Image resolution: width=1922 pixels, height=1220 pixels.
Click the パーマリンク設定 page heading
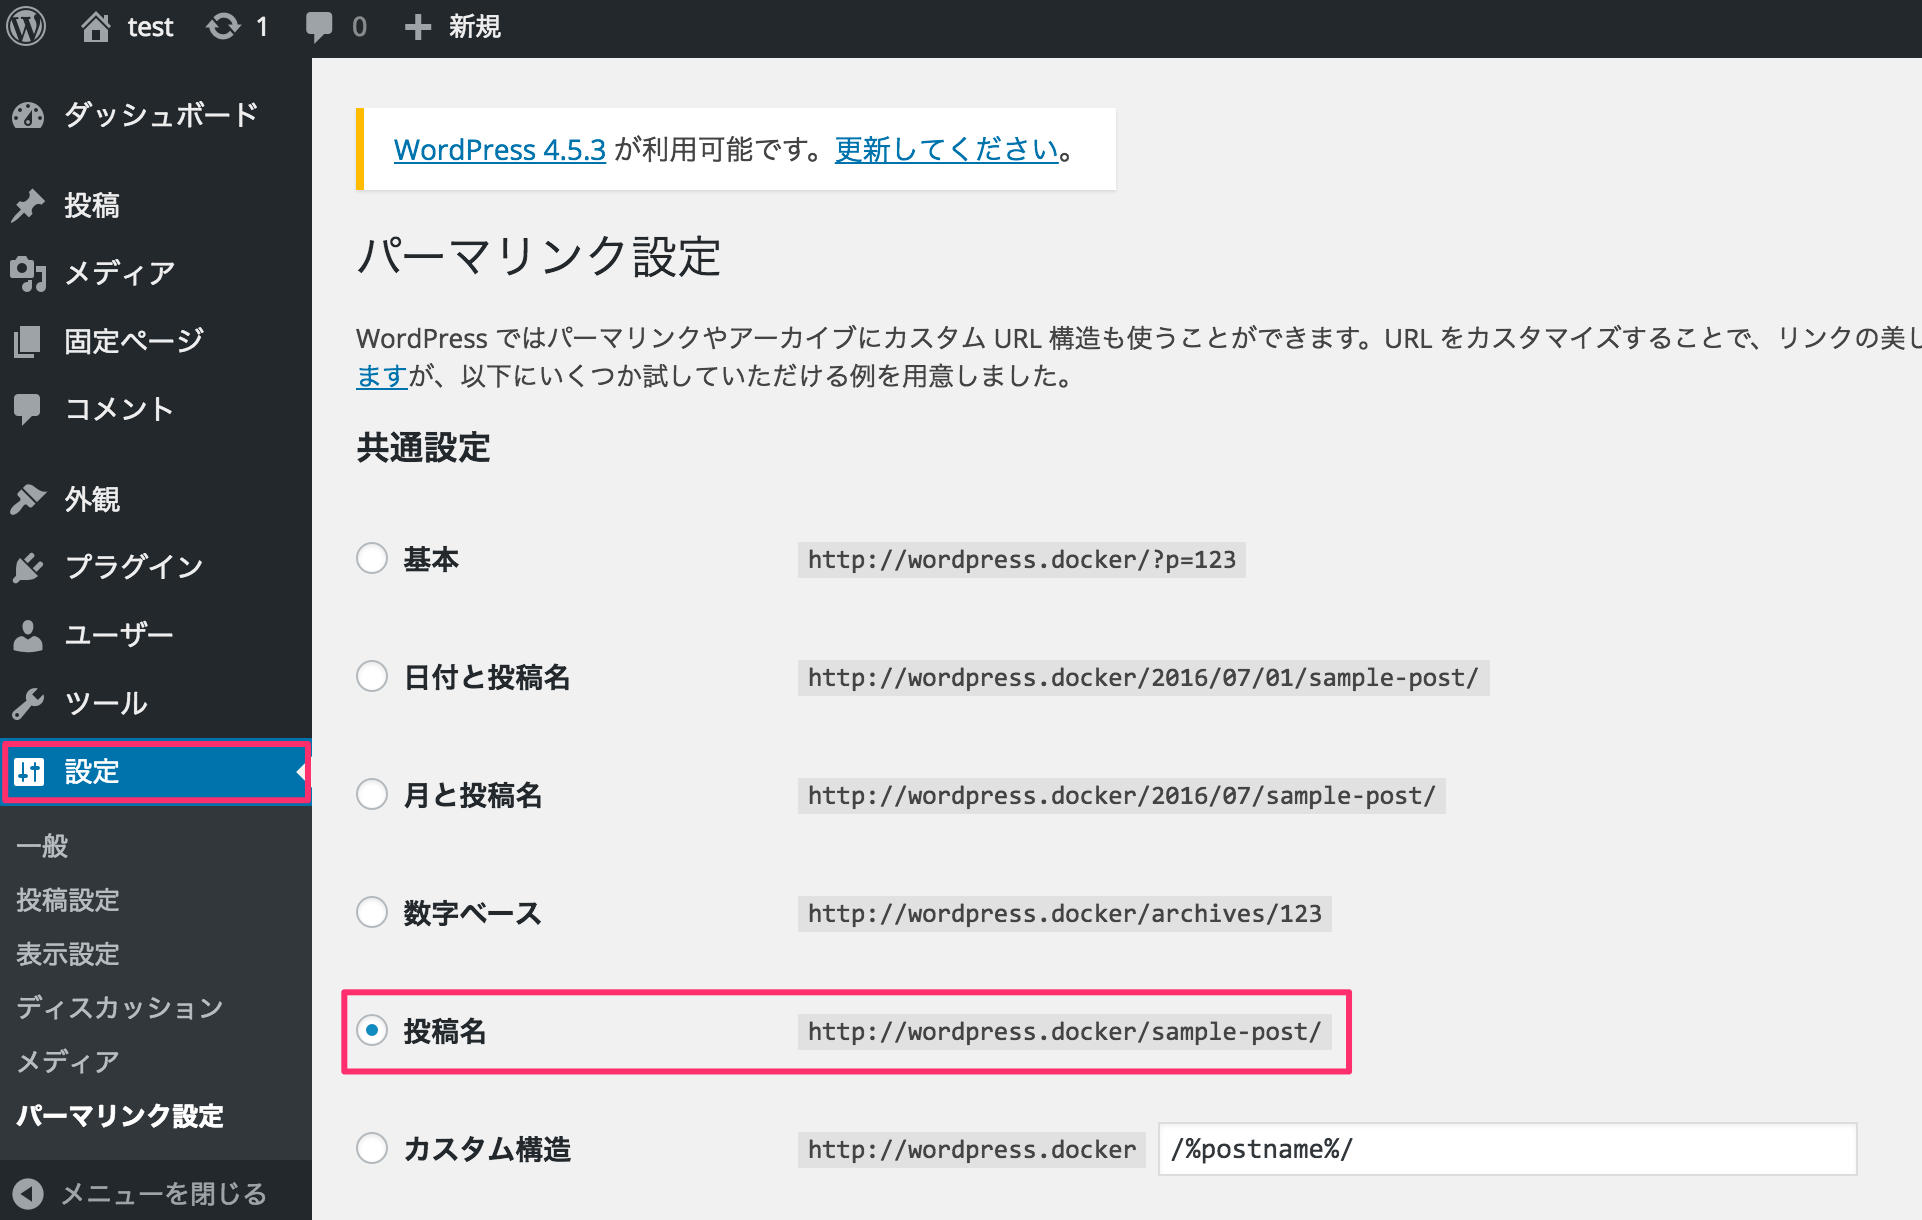click(539, 257)
